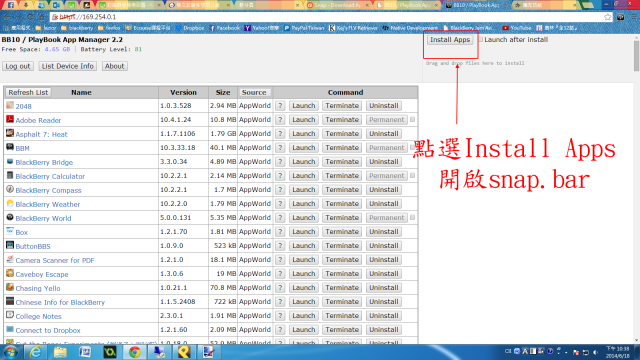Open Chrome from the taskbar
The height and width of the screenshot is (360, 640).
click(x=135, y=352)
